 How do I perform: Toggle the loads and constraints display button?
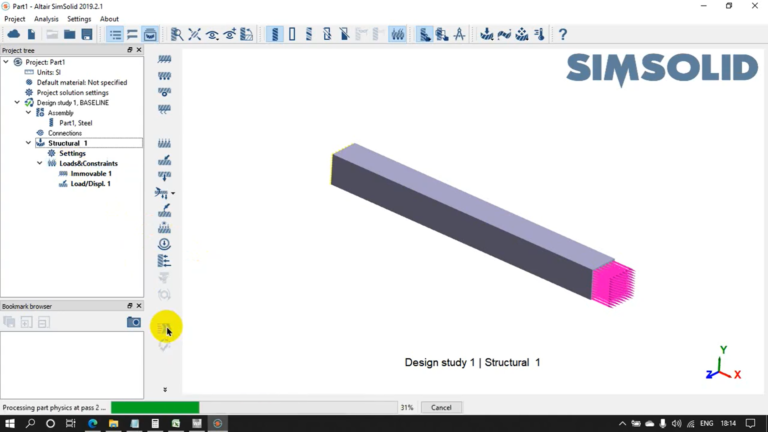[x=398, y=34]
